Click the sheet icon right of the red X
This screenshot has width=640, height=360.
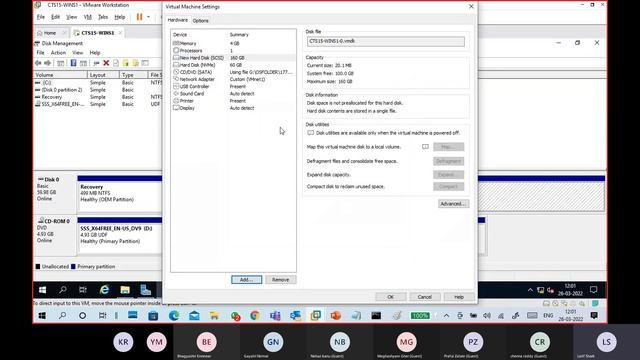pos(116,63)
